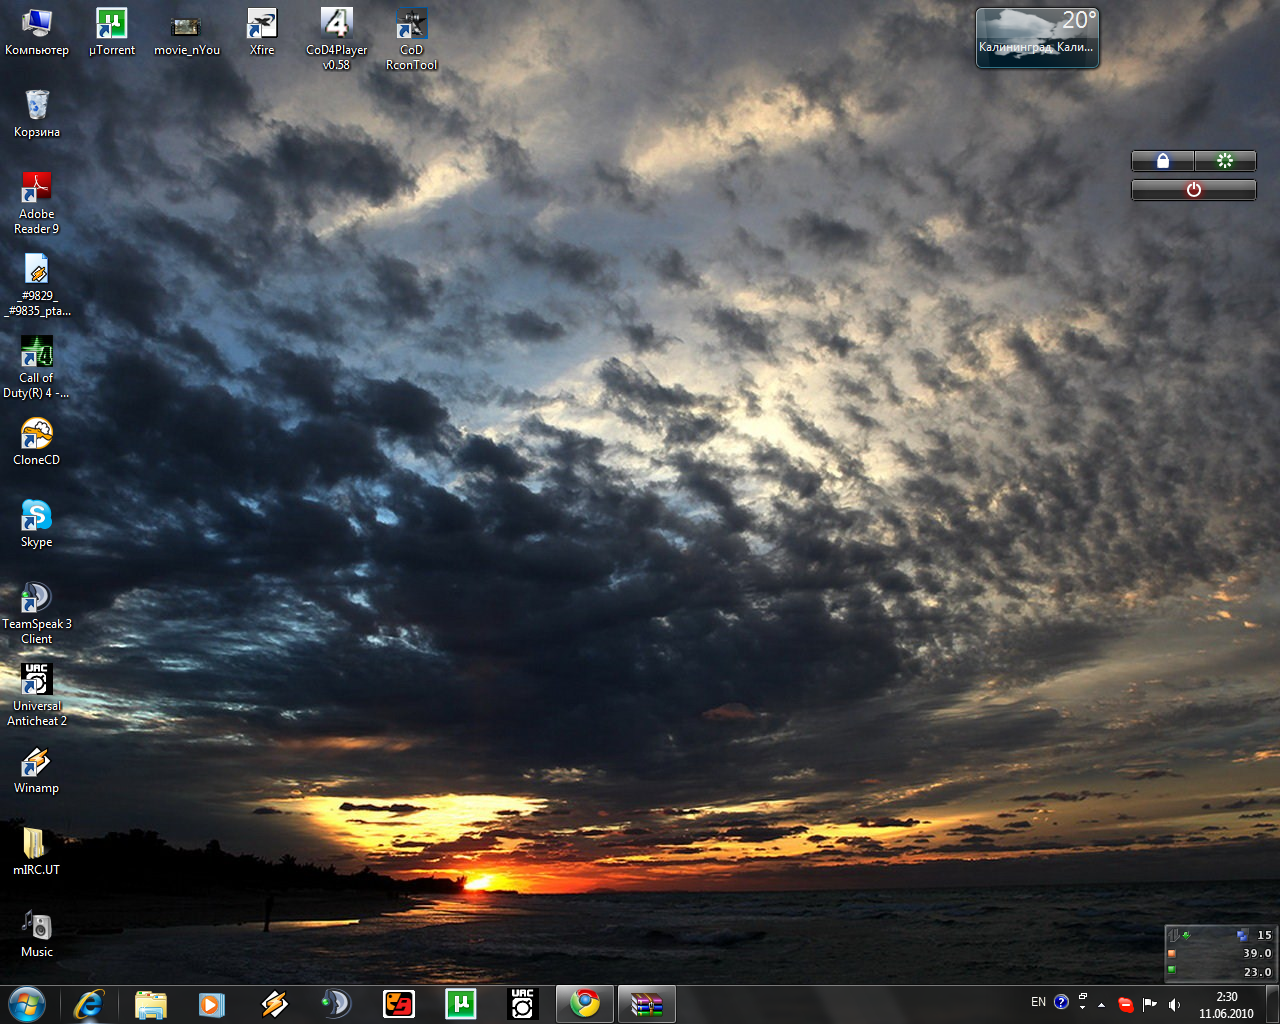The image size is (1280, 1024).
Task: Select the Winamp shortcut on the desktop
Action: tap(37, 770)
